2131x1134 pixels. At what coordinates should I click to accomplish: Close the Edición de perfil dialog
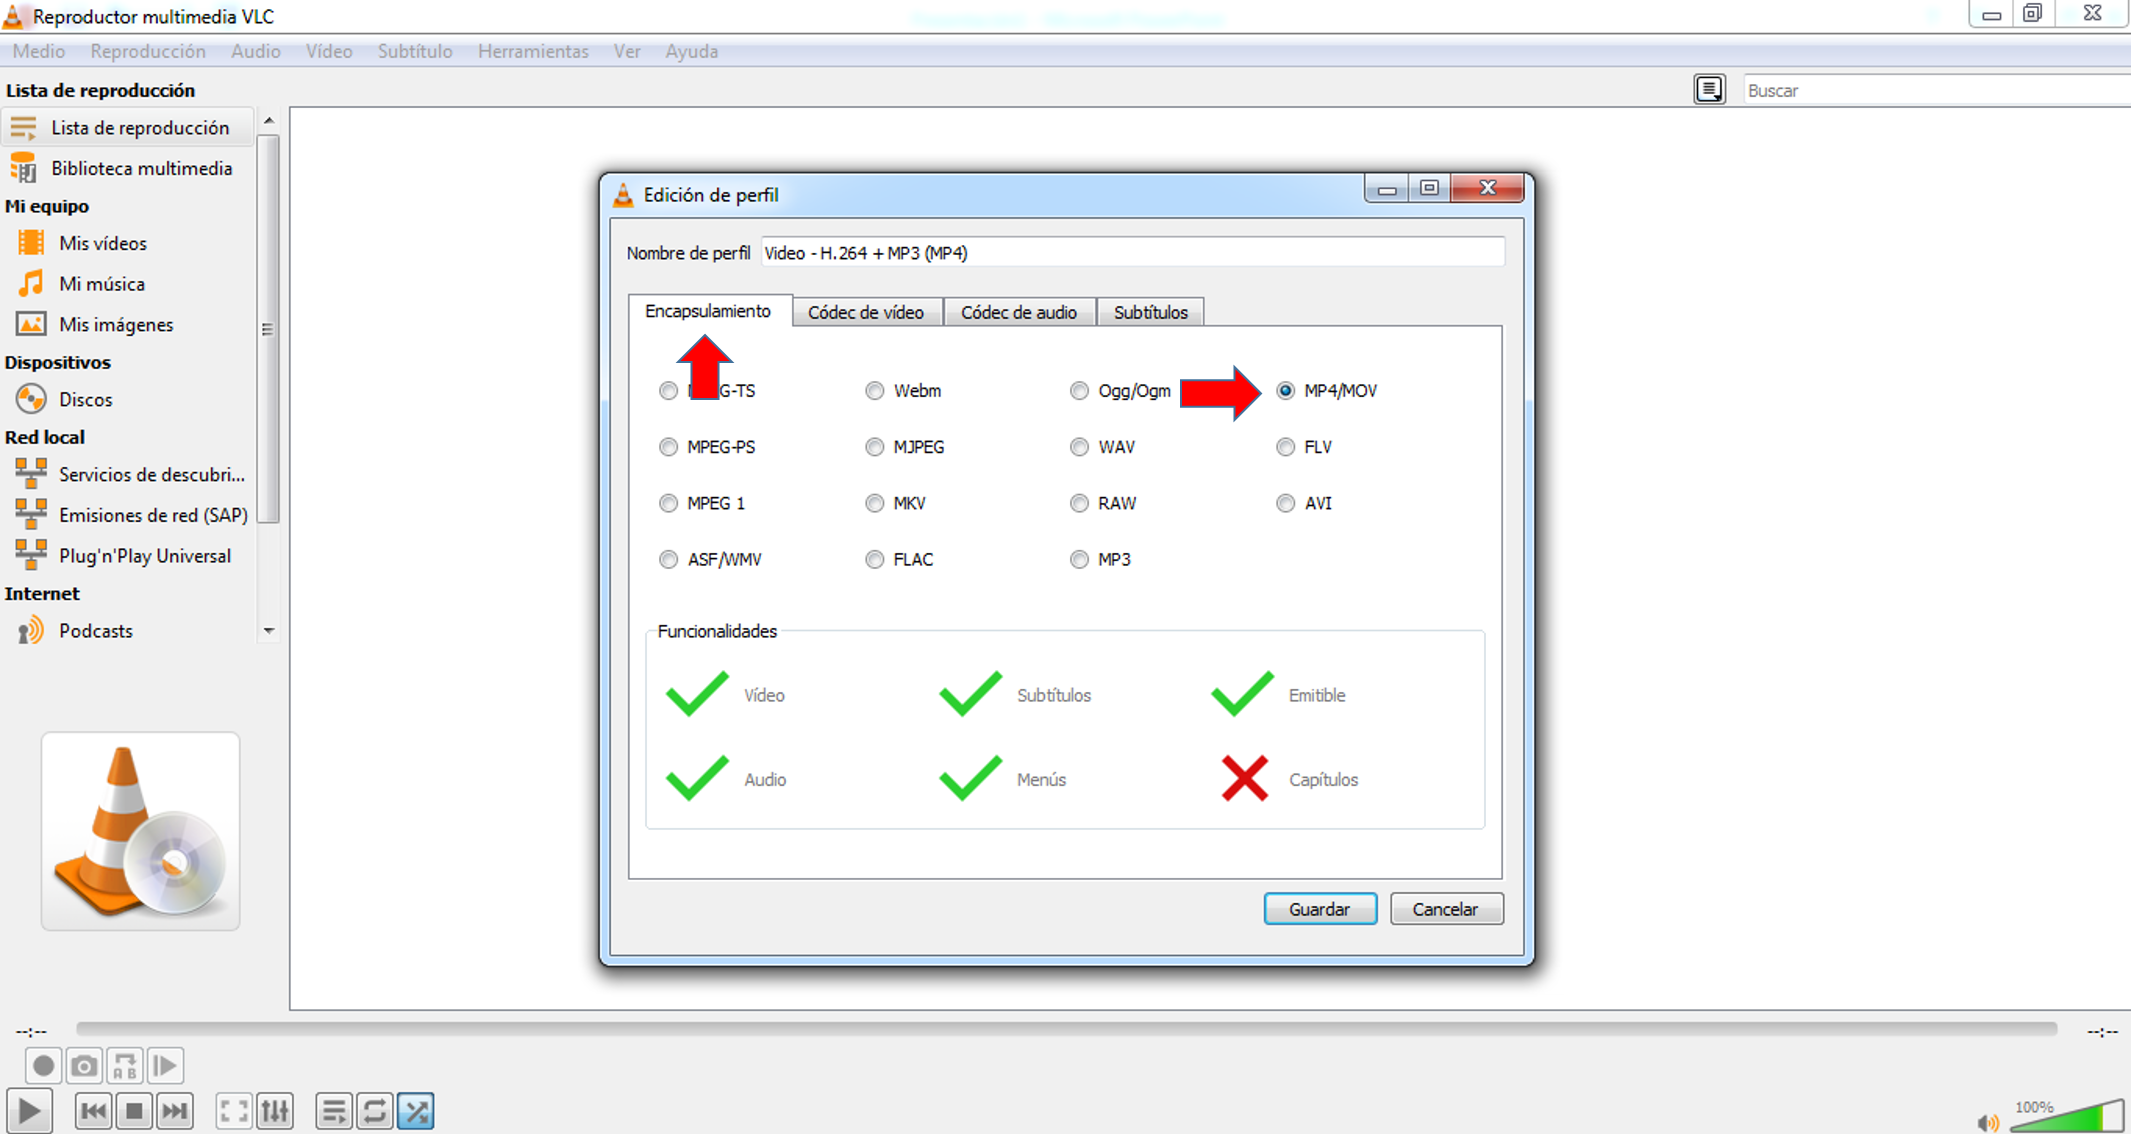pos(1488,188)
